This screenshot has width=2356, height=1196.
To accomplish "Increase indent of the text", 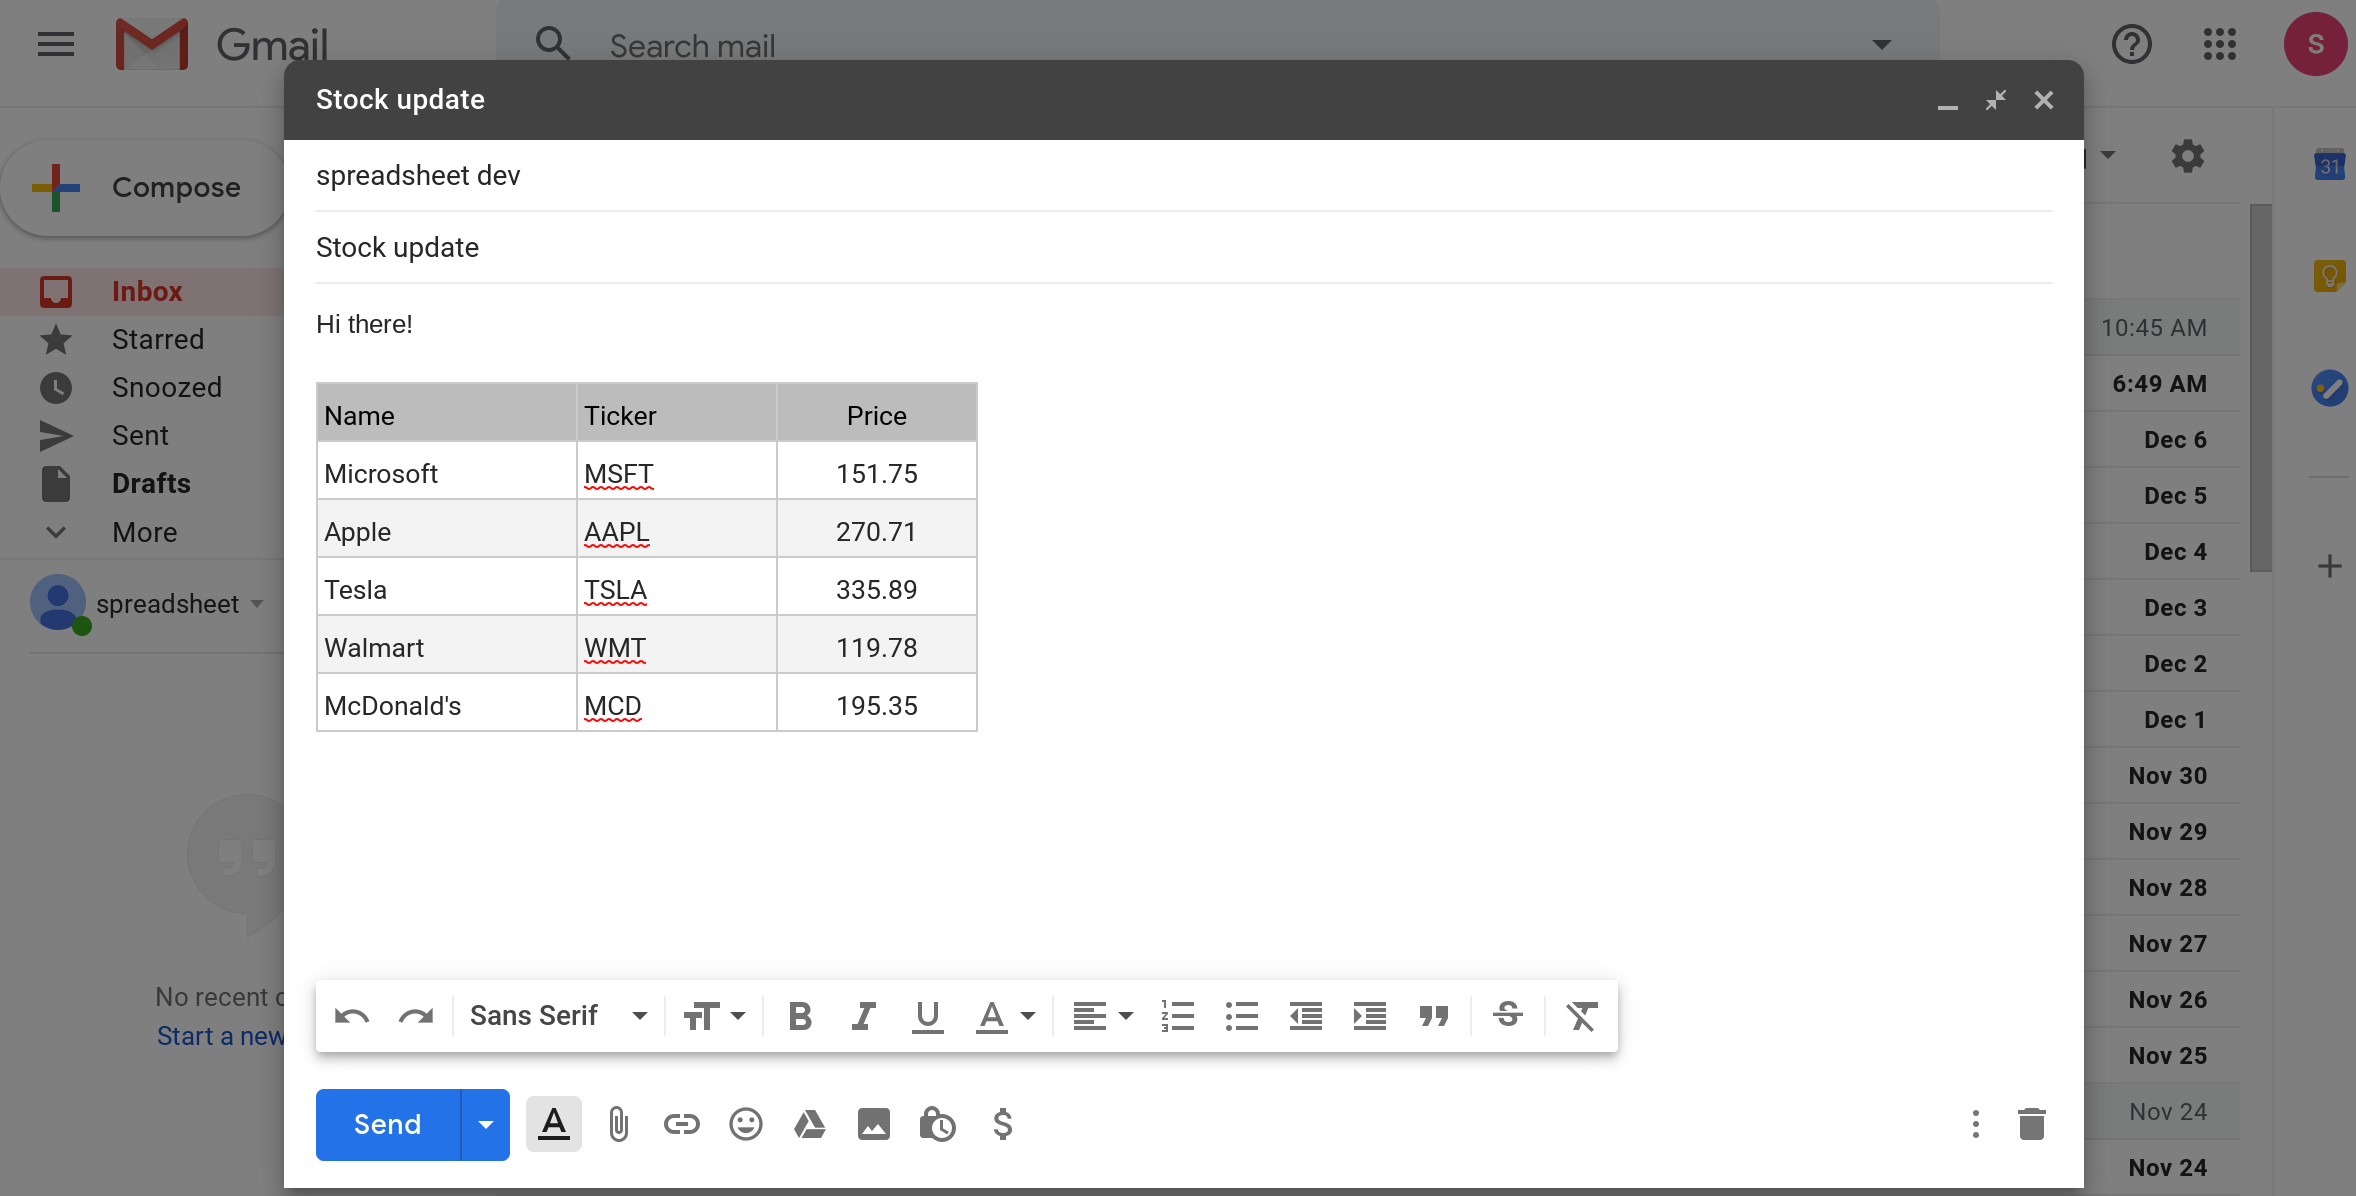I will 1370,1017.
